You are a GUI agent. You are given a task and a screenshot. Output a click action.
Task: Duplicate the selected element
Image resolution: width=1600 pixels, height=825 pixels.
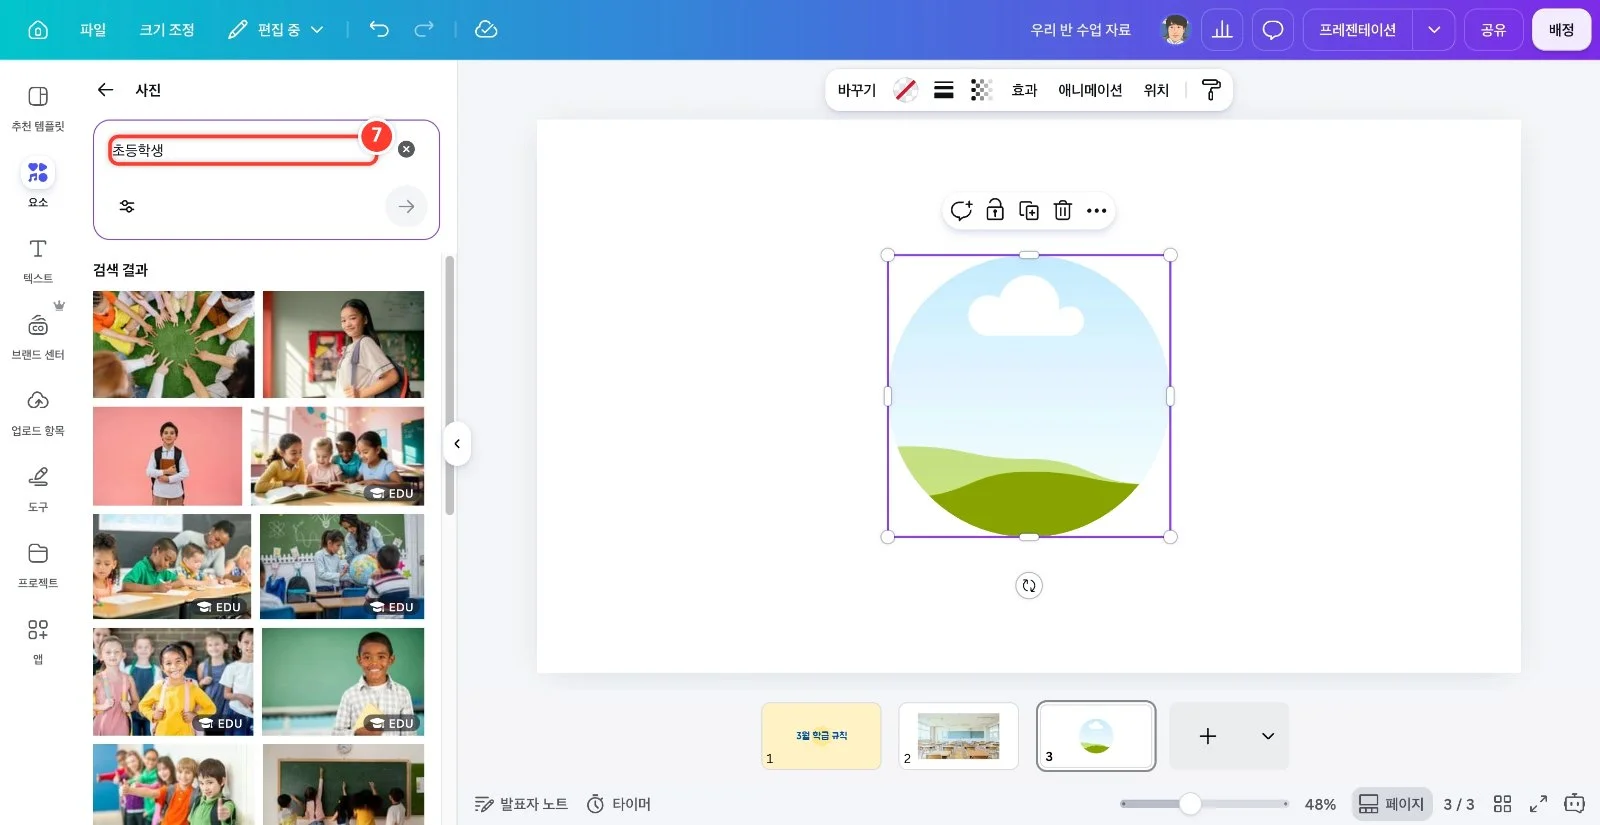point(1029,210)
